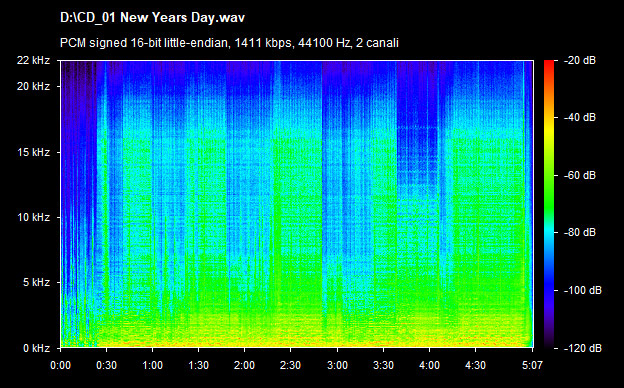Image resolution: width=624 pixels, height=388 pixels.
Task: Click the '1:30' time axis label
Action: 198,365
